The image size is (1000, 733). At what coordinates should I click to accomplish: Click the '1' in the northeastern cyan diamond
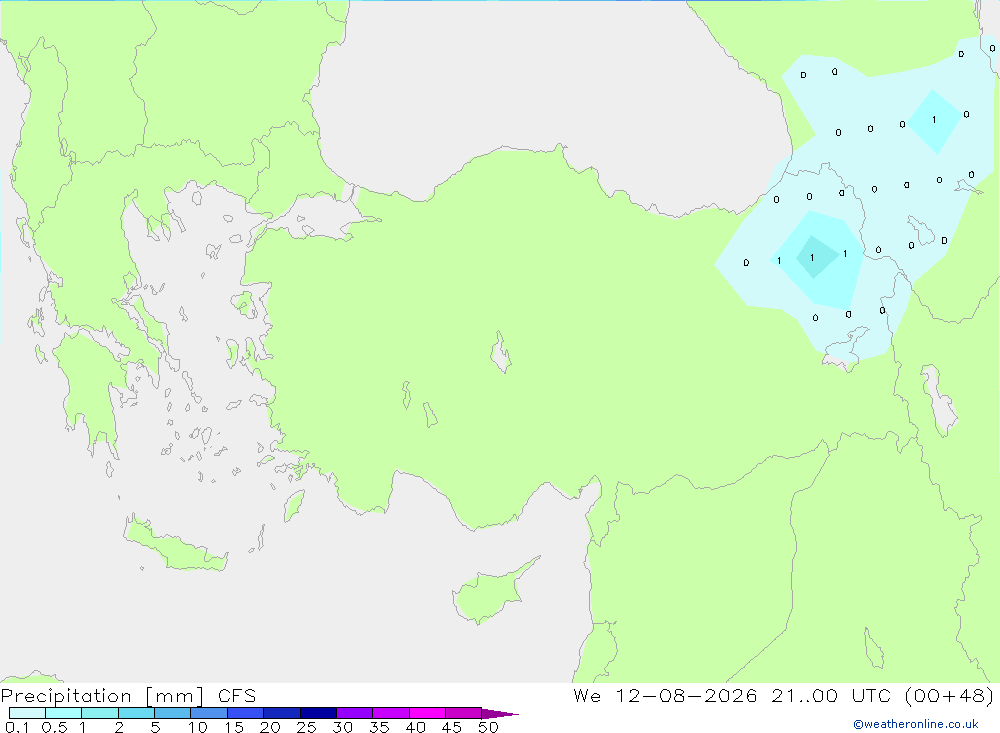coord(934,119)
